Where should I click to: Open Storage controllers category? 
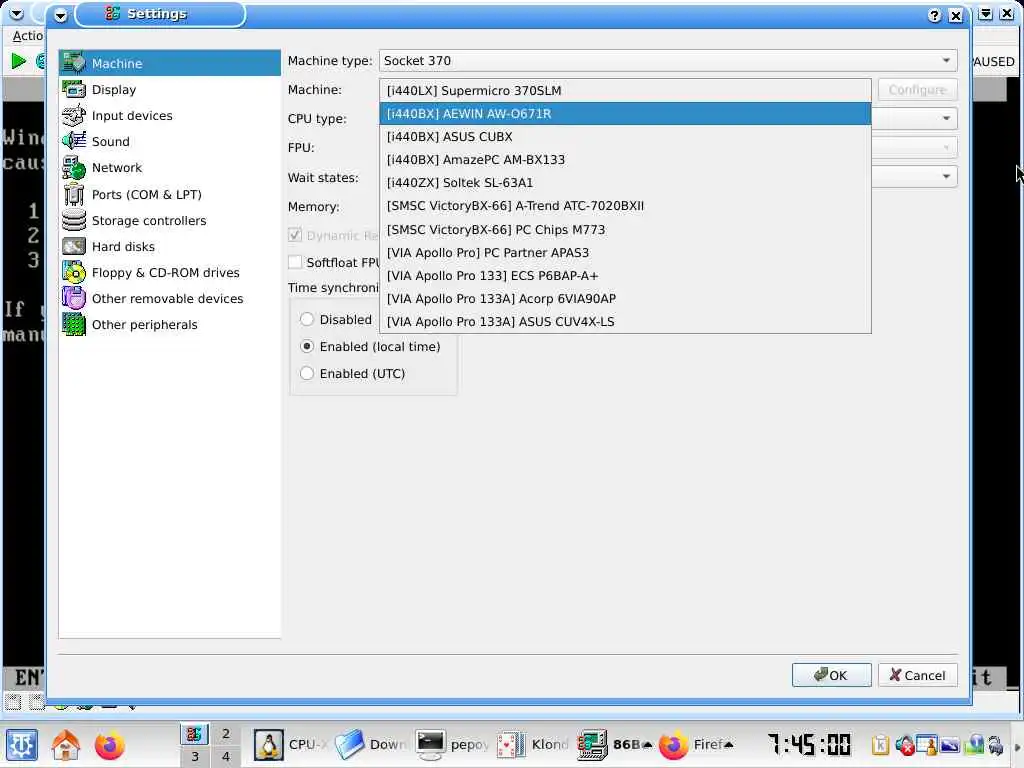click(x=170, y=221)
